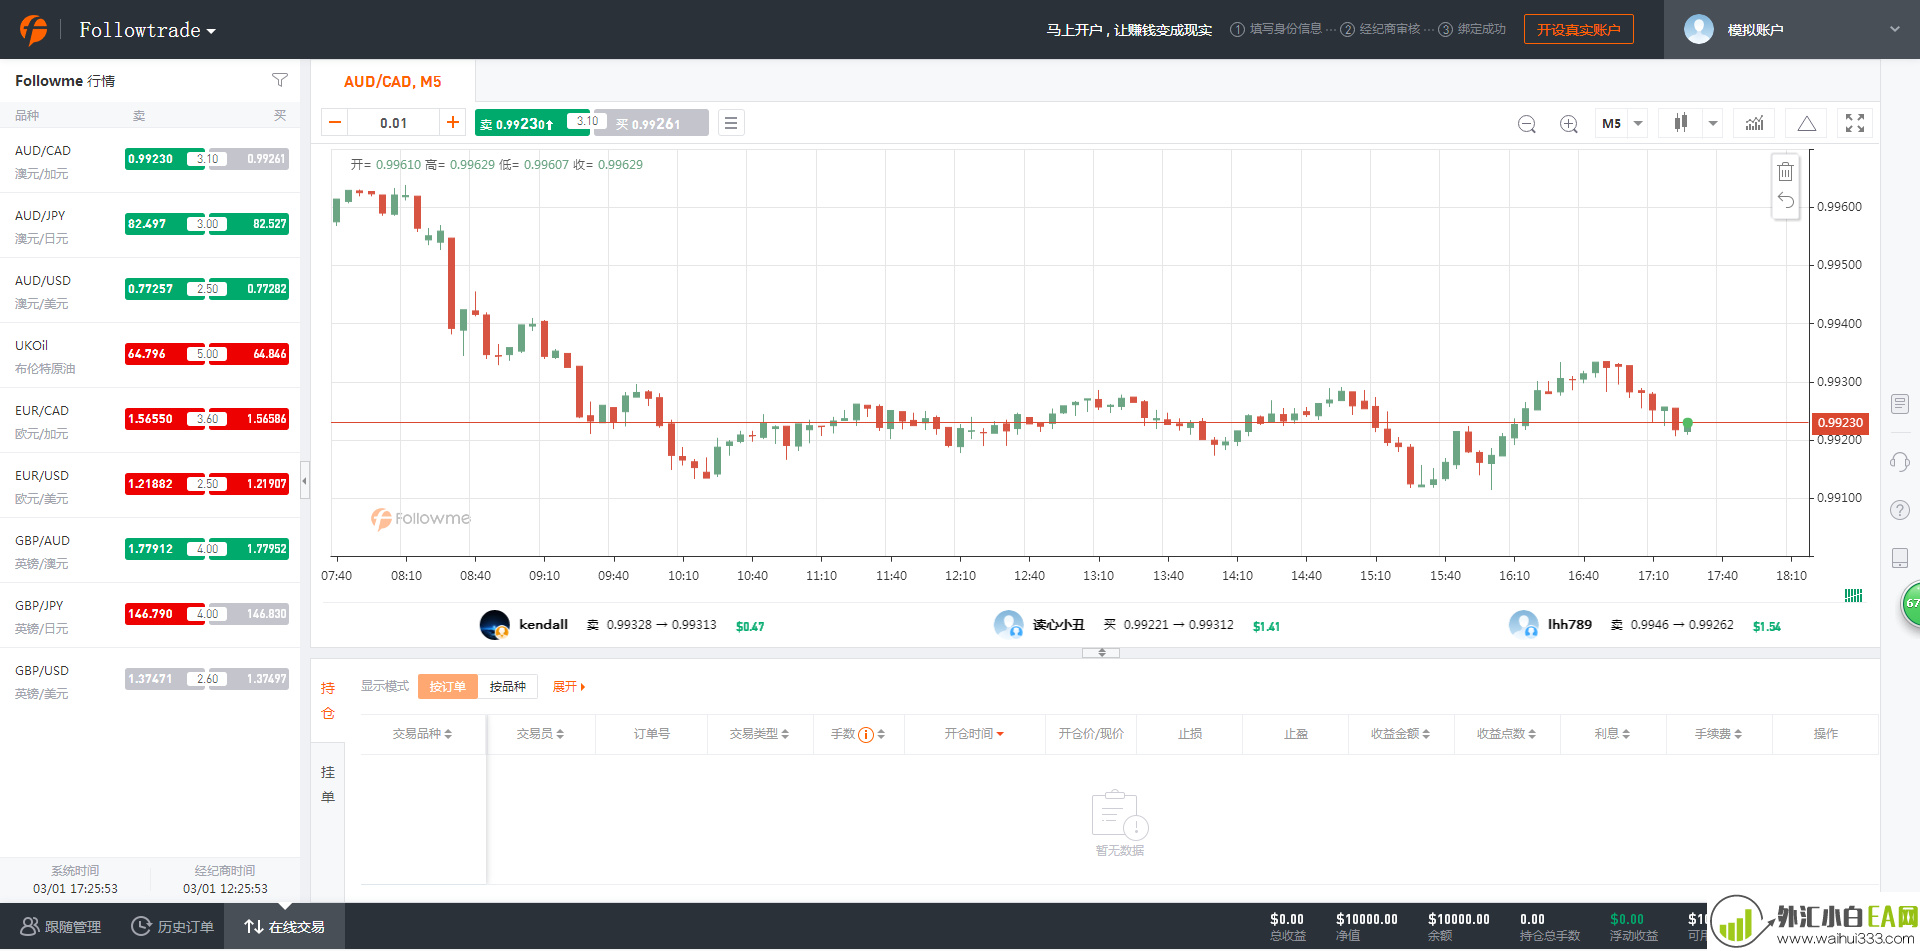Viewport: 1920px width, 951px height.
Task: Toggle fullscreen chart mode
Action: tap(1855, 123)
